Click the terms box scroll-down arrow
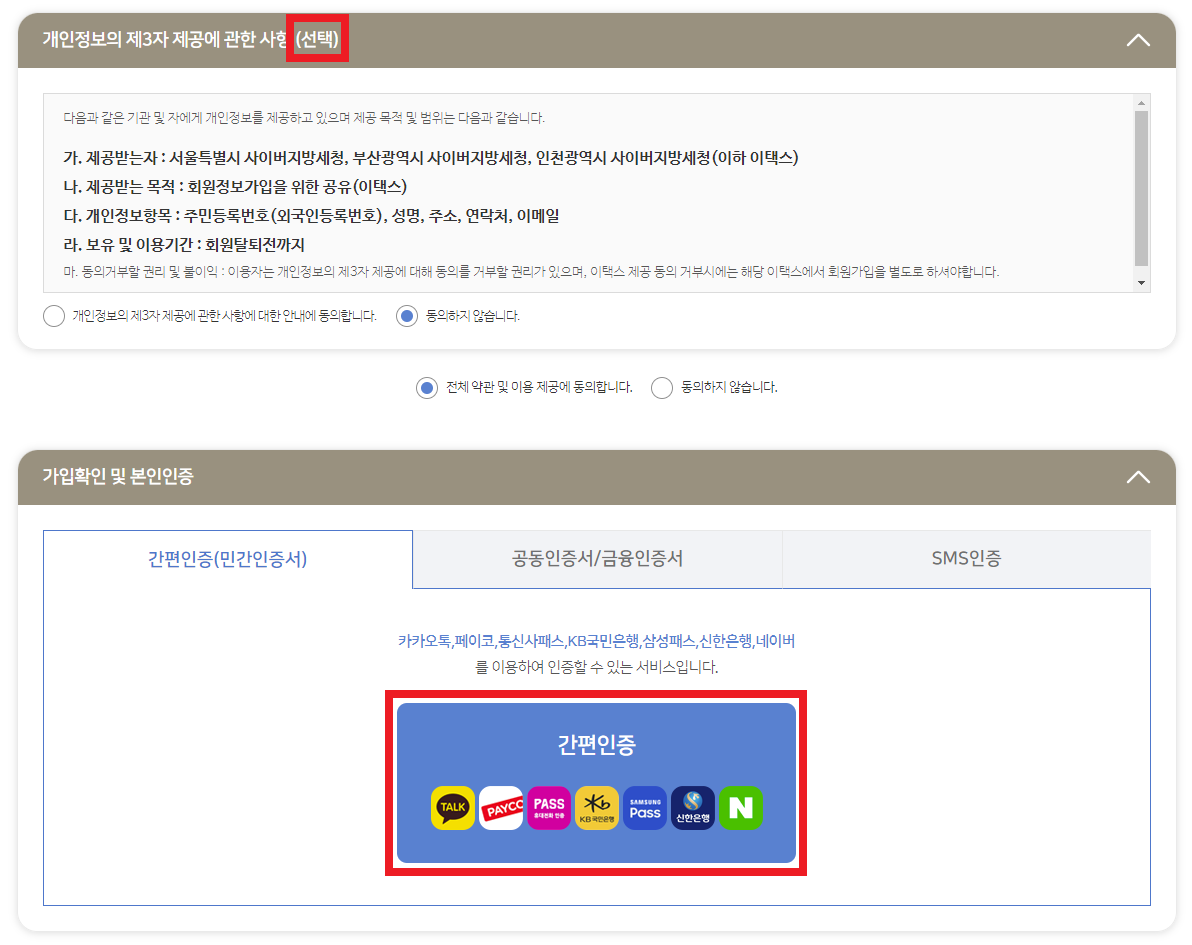The width and height of the screenshot is (1192, 945). coord(1141,283)
